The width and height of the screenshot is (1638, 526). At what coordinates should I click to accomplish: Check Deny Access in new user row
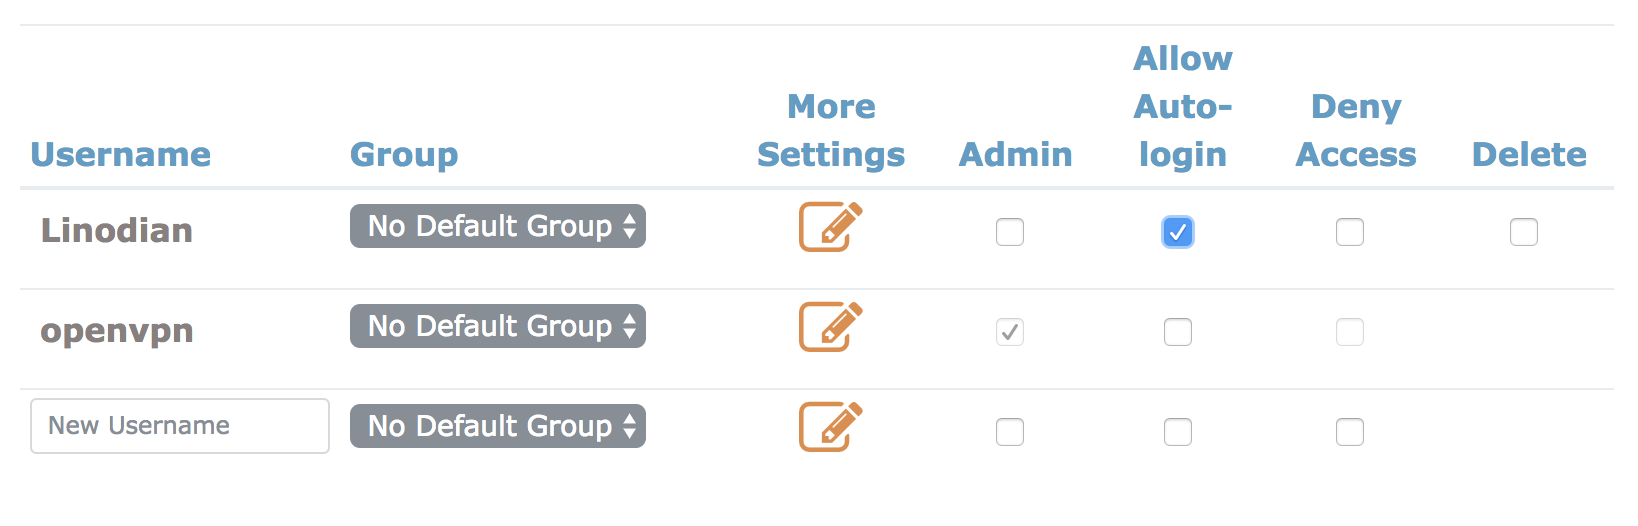1350,432
